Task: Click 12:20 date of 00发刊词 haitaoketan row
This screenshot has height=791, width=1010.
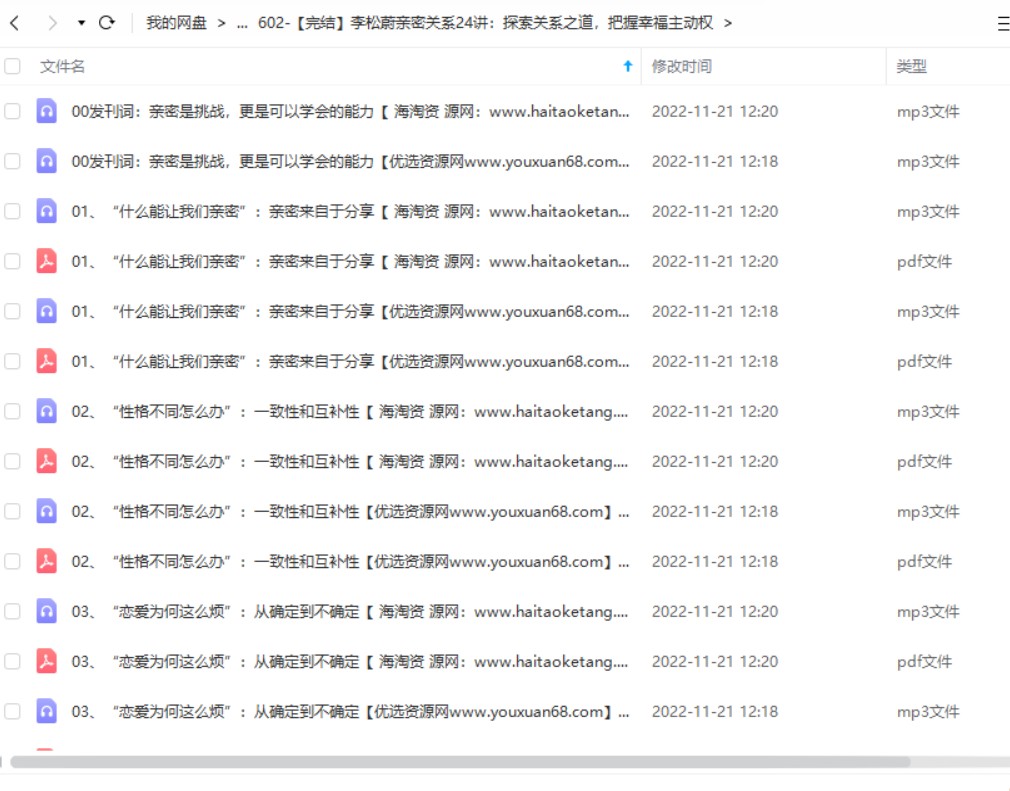Action: tap(715, 111)
